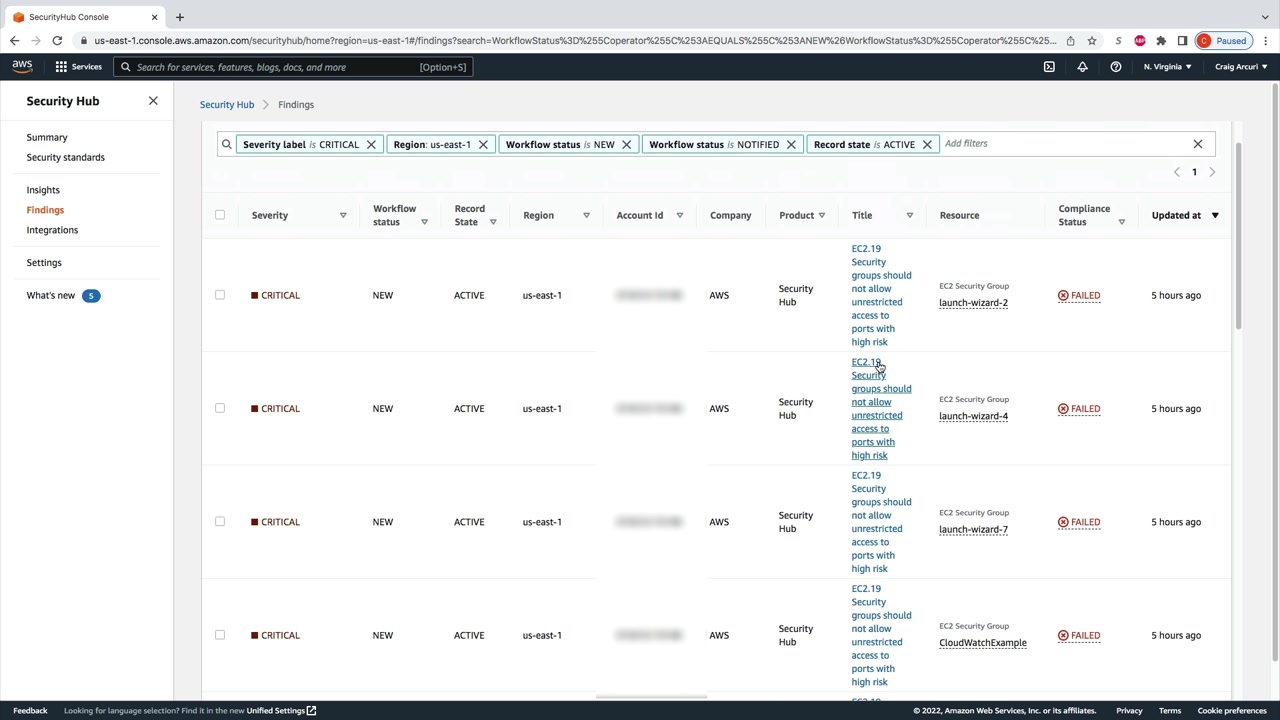1280x720 pixels.
Task: Open the help question mark icon
Action: (1116, 67)
